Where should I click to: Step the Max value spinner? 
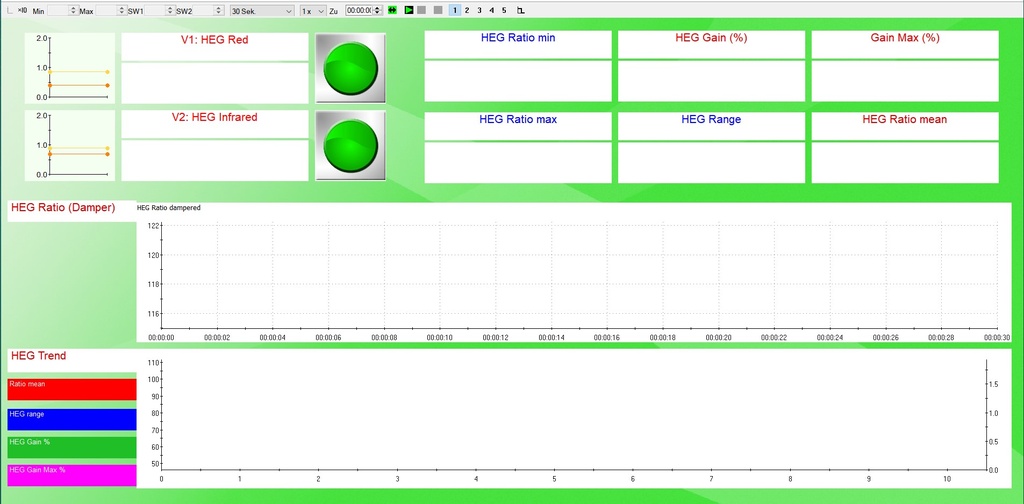pos(122,10)
